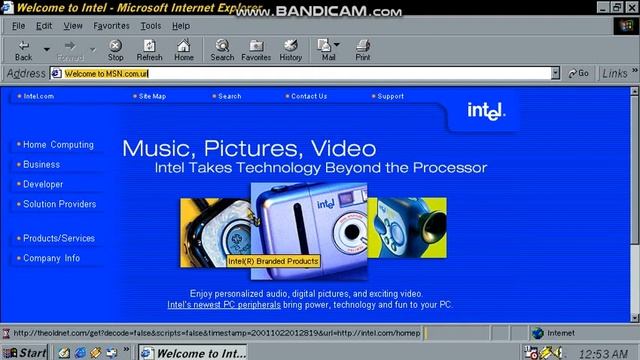Image resolution: width=640 pixels, height=360 pixels.
Task: Click the Internet zone globe icon
Action: coord(538,333)
